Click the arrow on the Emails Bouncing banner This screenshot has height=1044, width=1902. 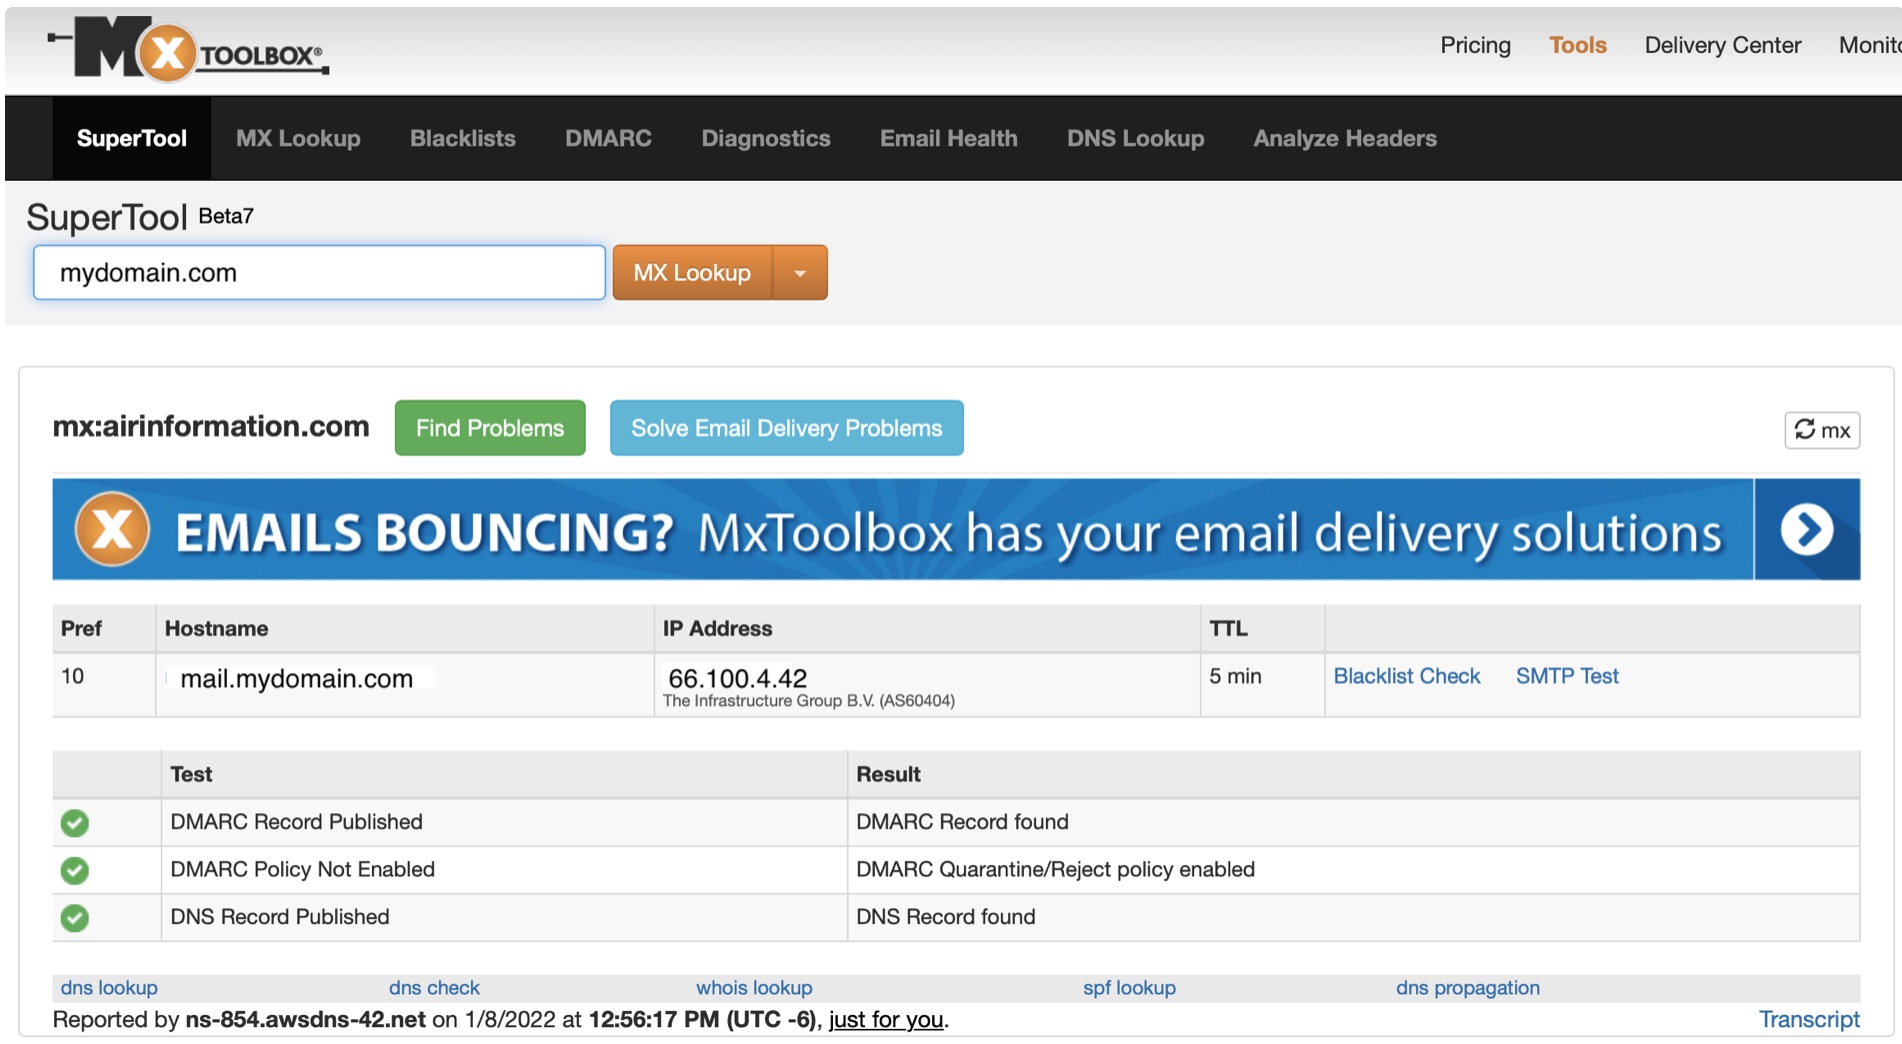[1805, 531]
